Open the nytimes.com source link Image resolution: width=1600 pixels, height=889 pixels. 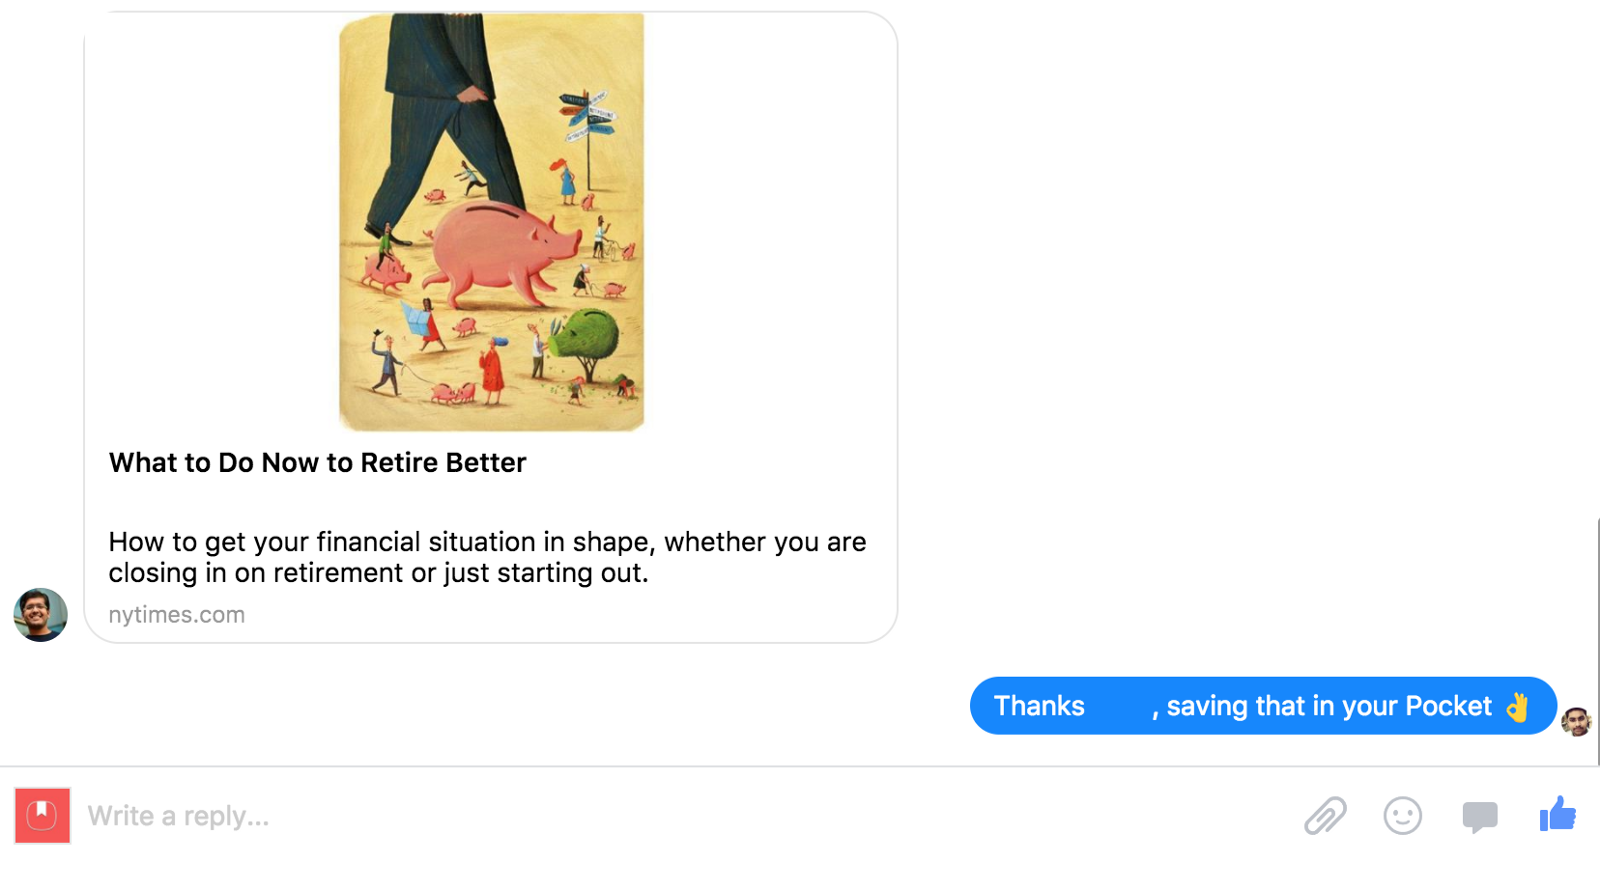(x=177, y=615)
